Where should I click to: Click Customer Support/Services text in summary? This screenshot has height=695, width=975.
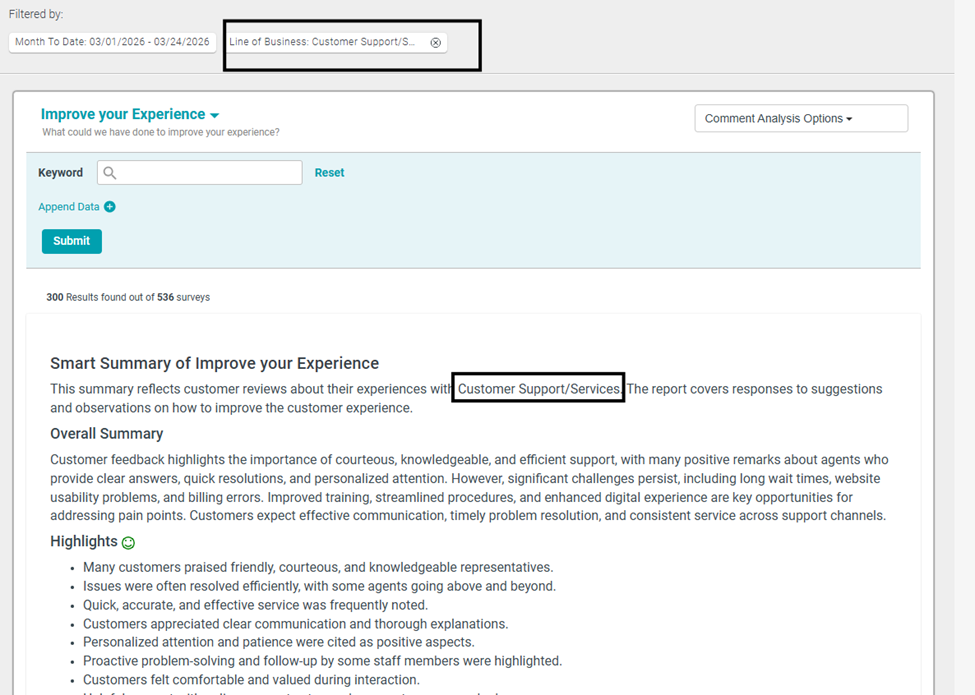click(538, 389)
